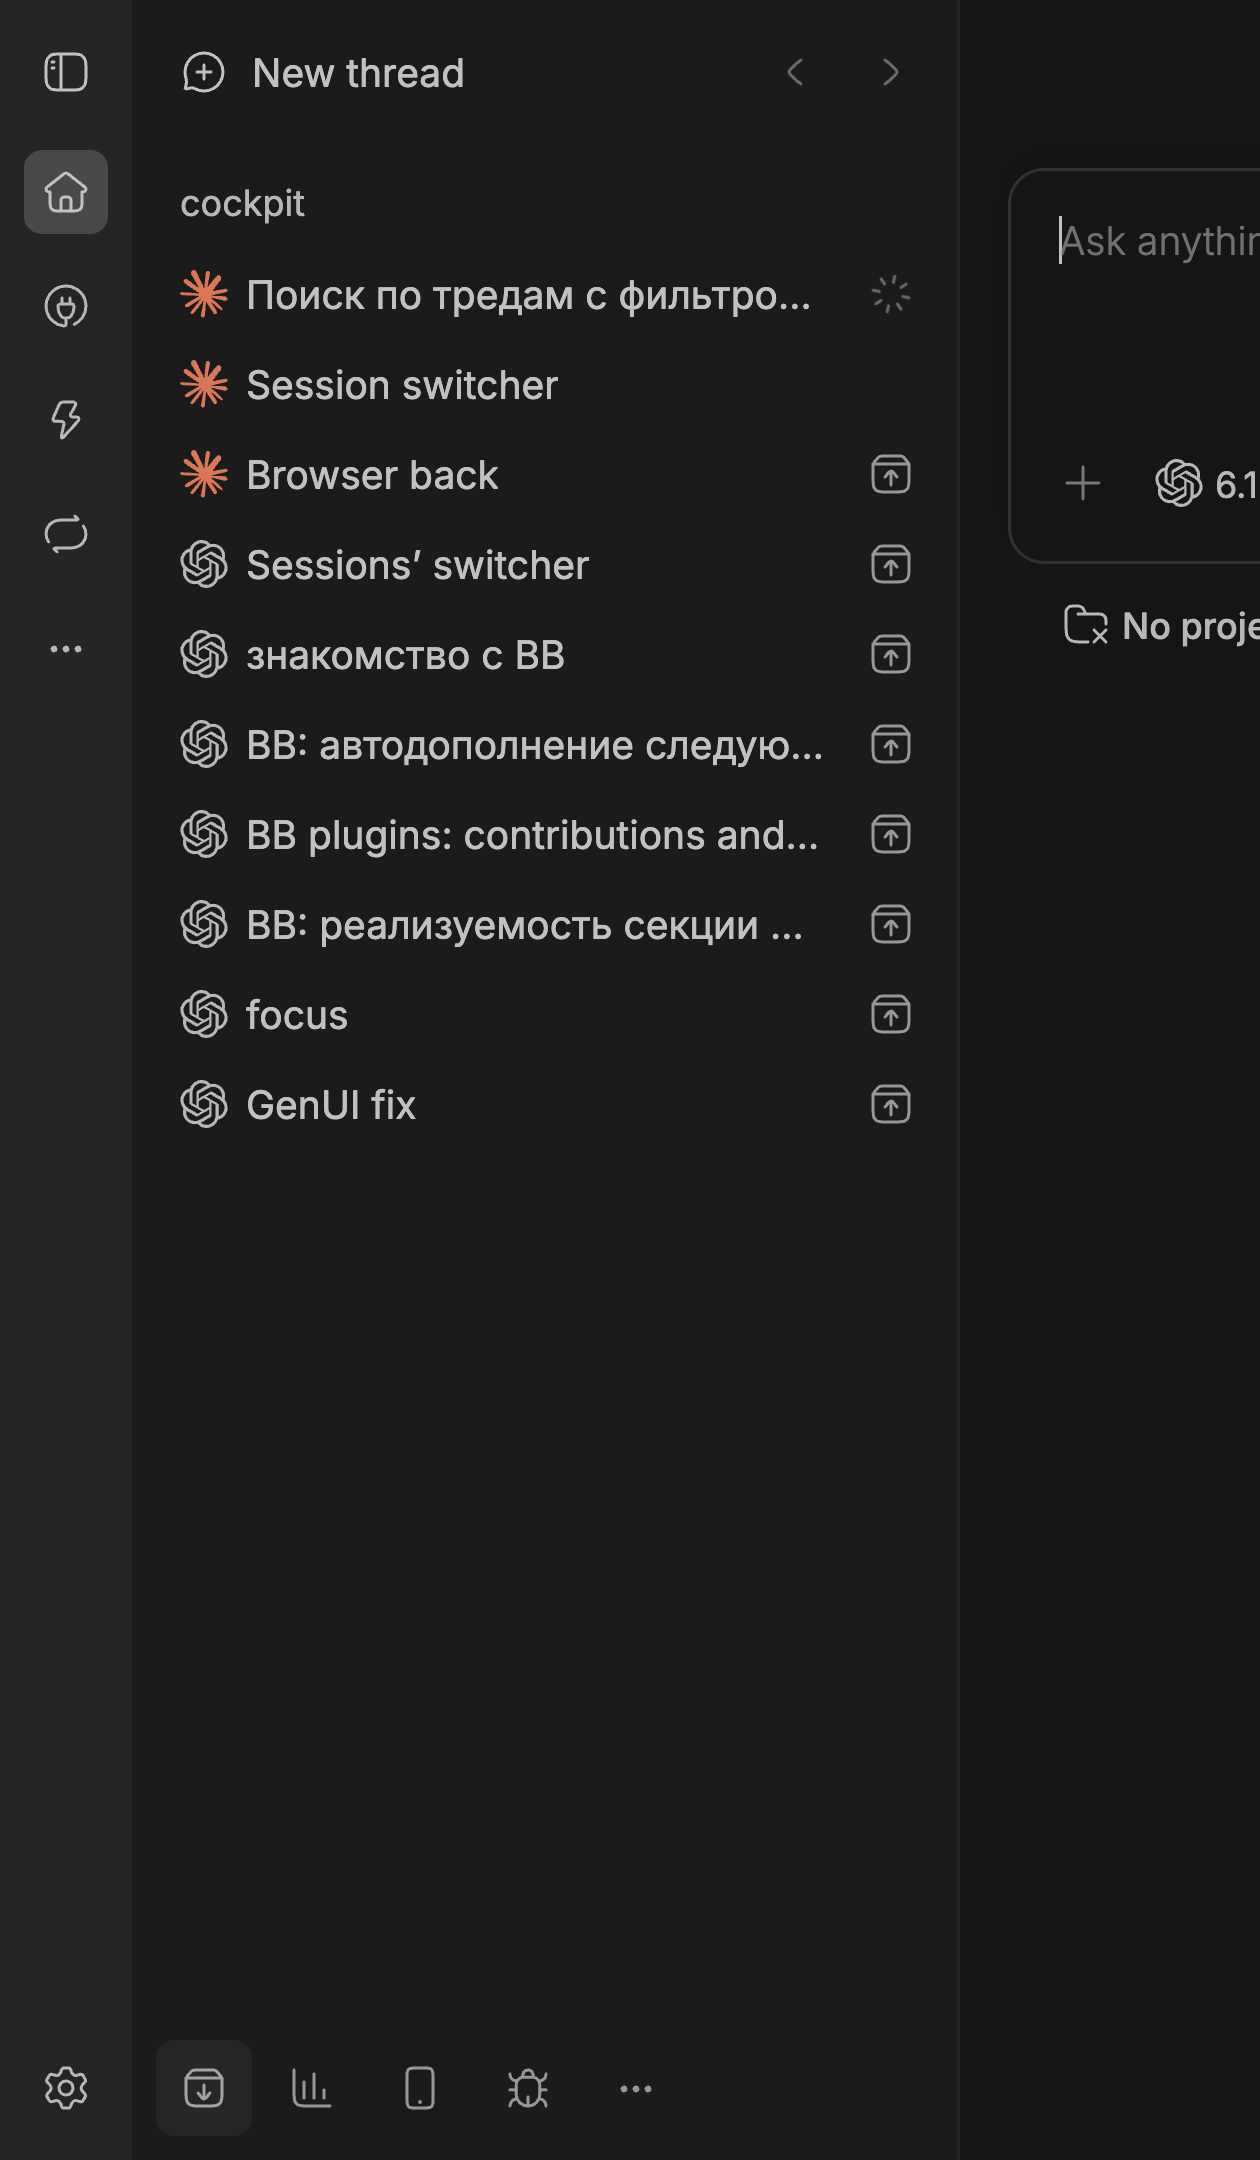Show more options in left rail
The width and height of the screenshot is (1260, 2160).
tap(66, 649)
